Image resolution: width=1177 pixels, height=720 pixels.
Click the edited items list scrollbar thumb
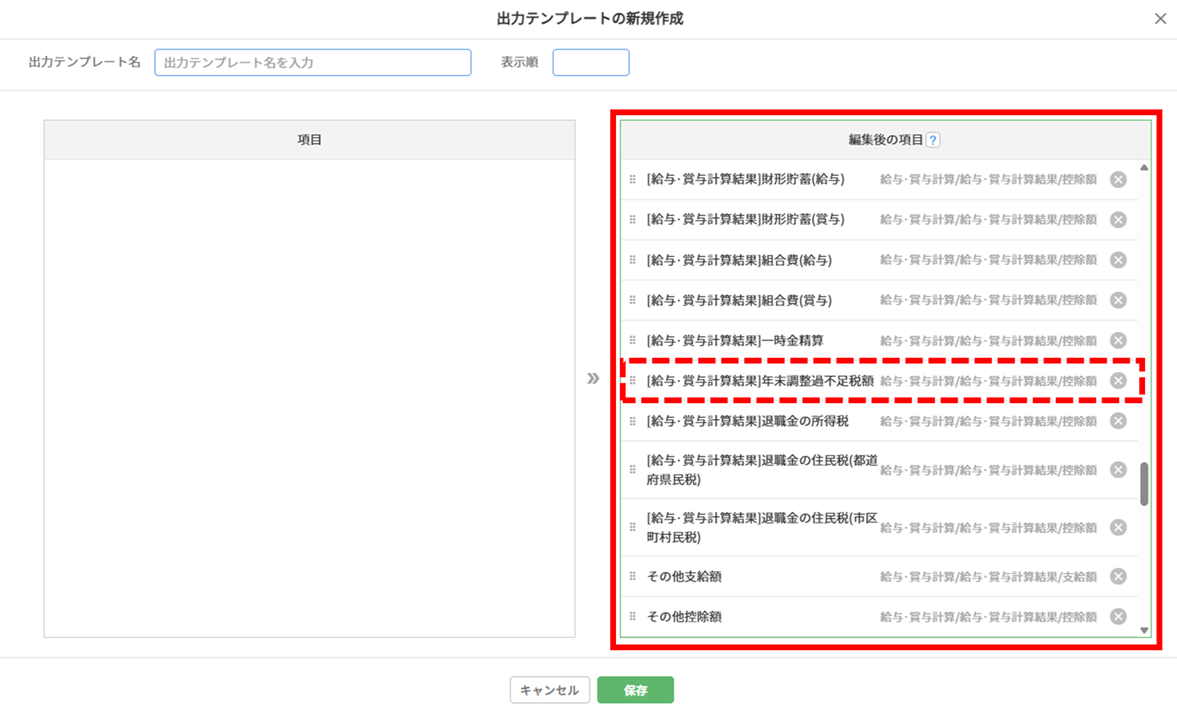click(x=1144, y=483)
